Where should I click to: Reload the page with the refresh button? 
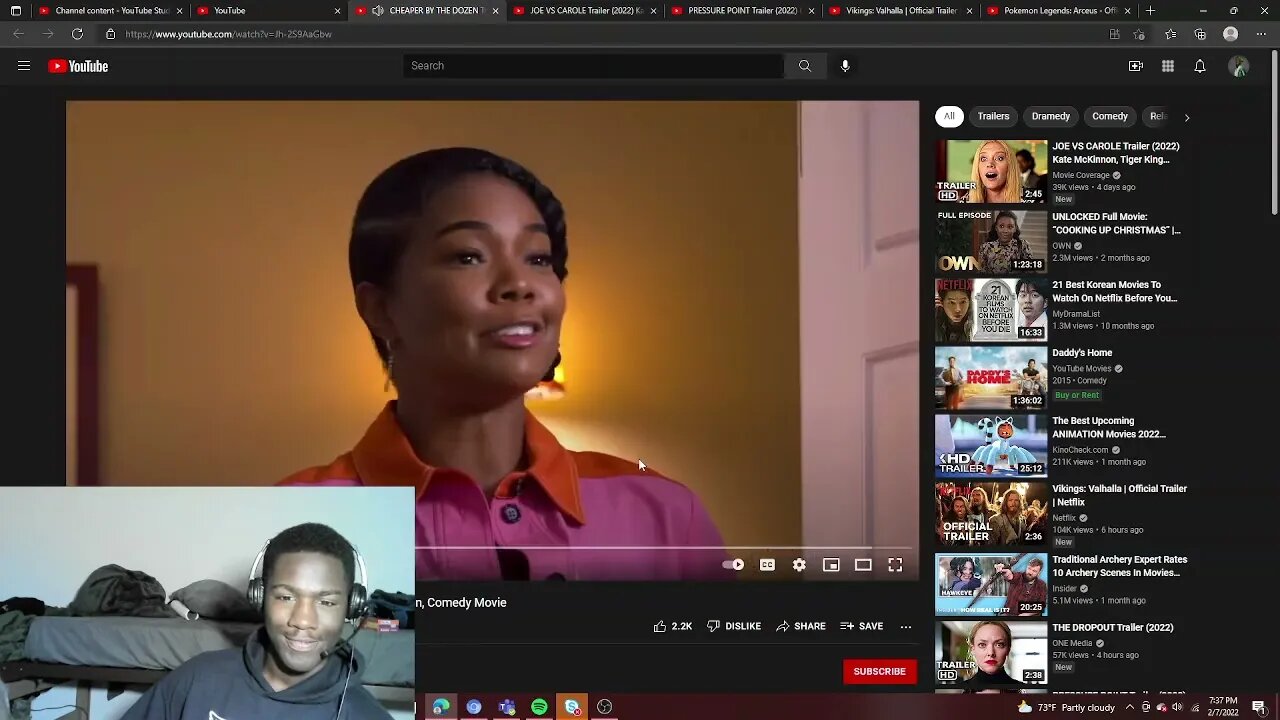click(x=77, y=34)
